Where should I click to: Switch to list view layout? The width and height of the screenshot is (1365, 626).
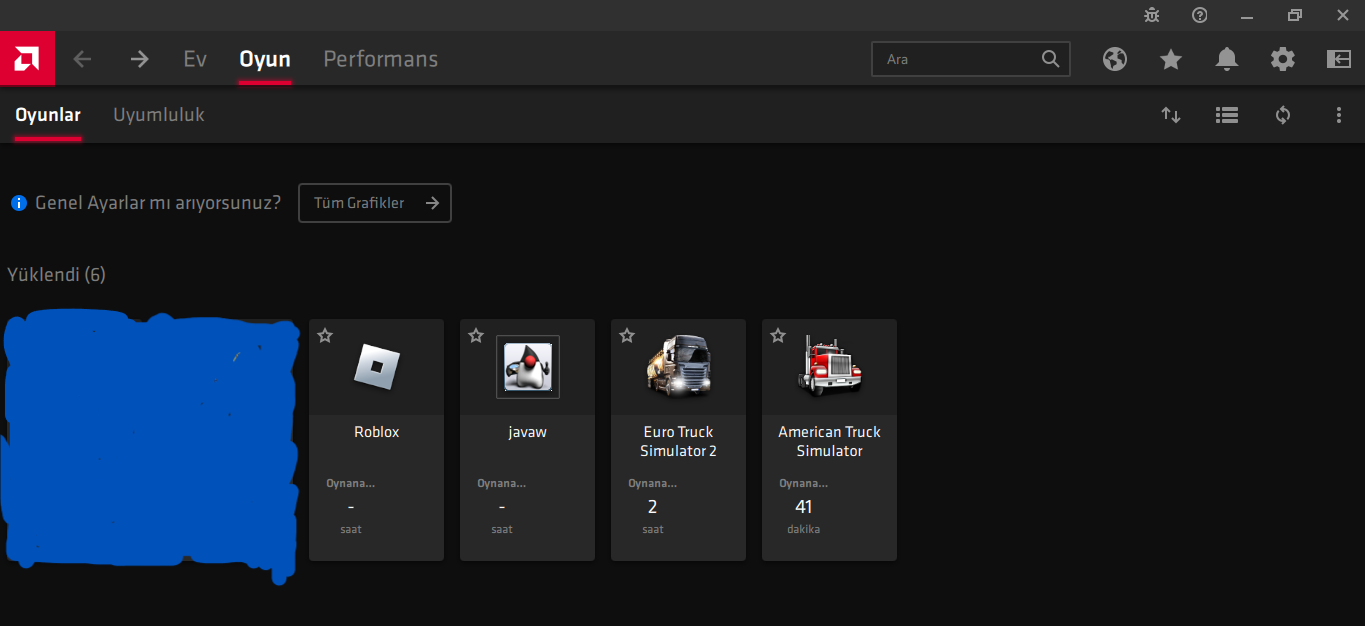tap(1227, 115)
